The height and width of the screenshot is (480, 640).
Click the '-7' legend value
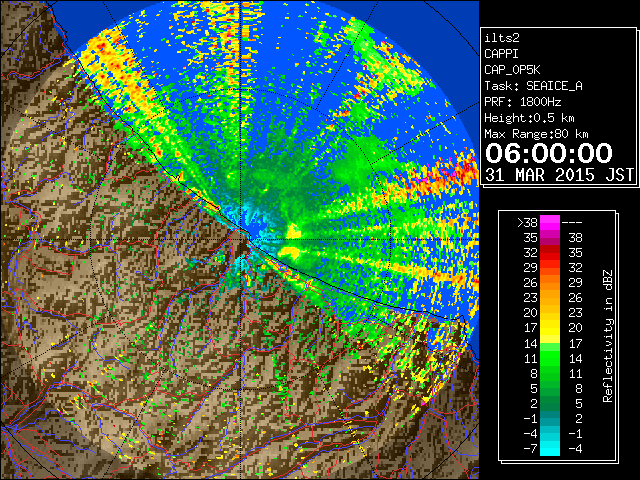pos(530,448)
